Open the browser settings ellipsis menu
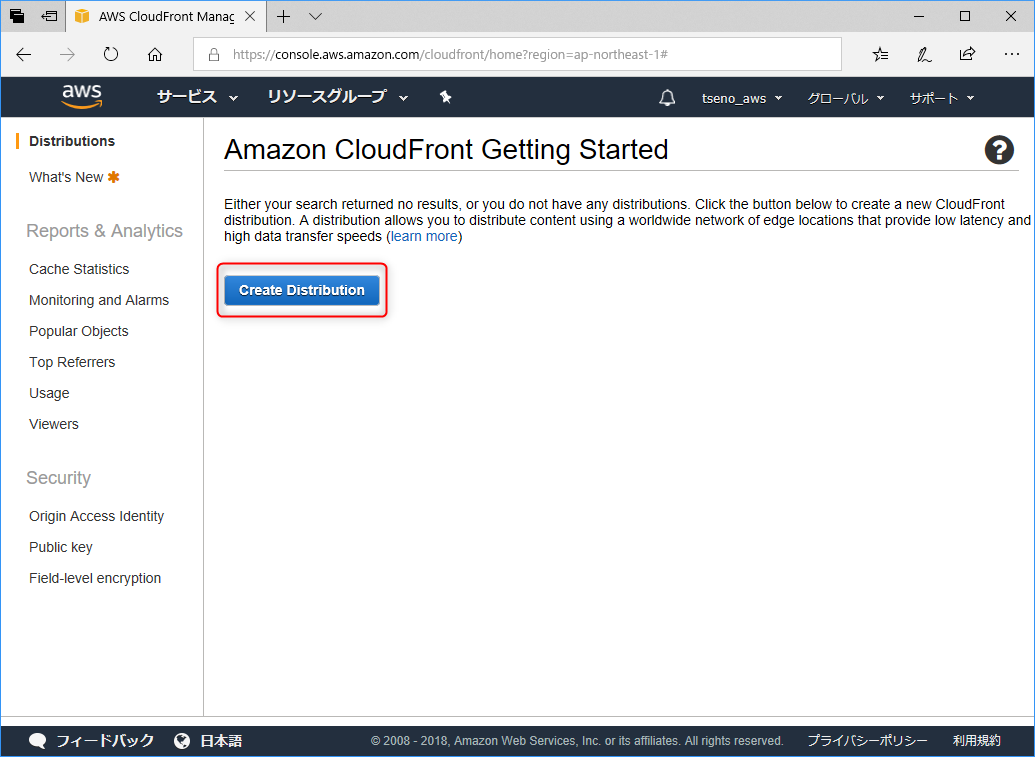 click(x=1011, y=54)
